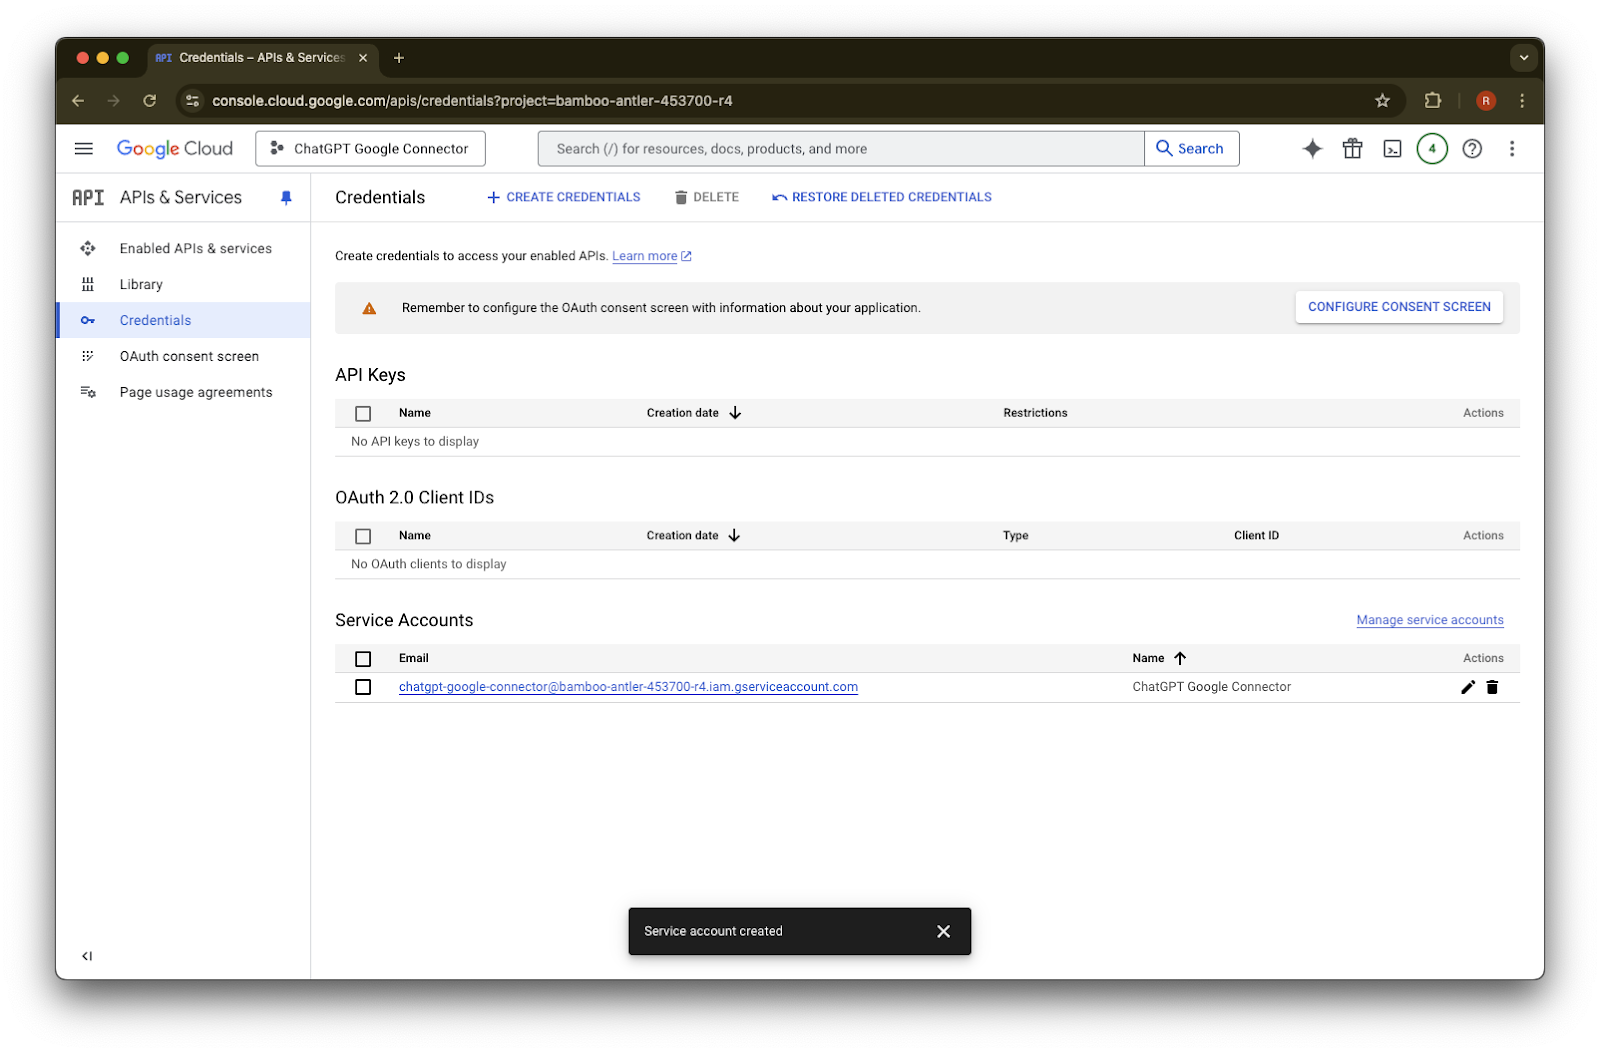Open OAuth consent screen in sidebar
Image resolution: width=1600 pixels, height=1053 pixels.
184,357
